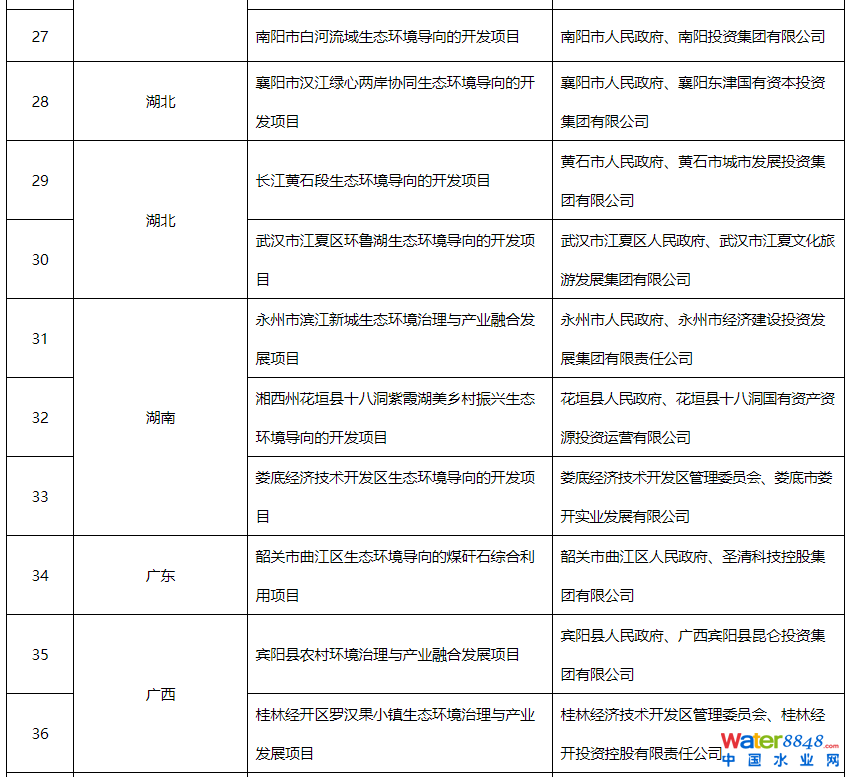Click the 韶关市曲江区 project name
Viewport: 849px width, 777px height.
(396, 575)
